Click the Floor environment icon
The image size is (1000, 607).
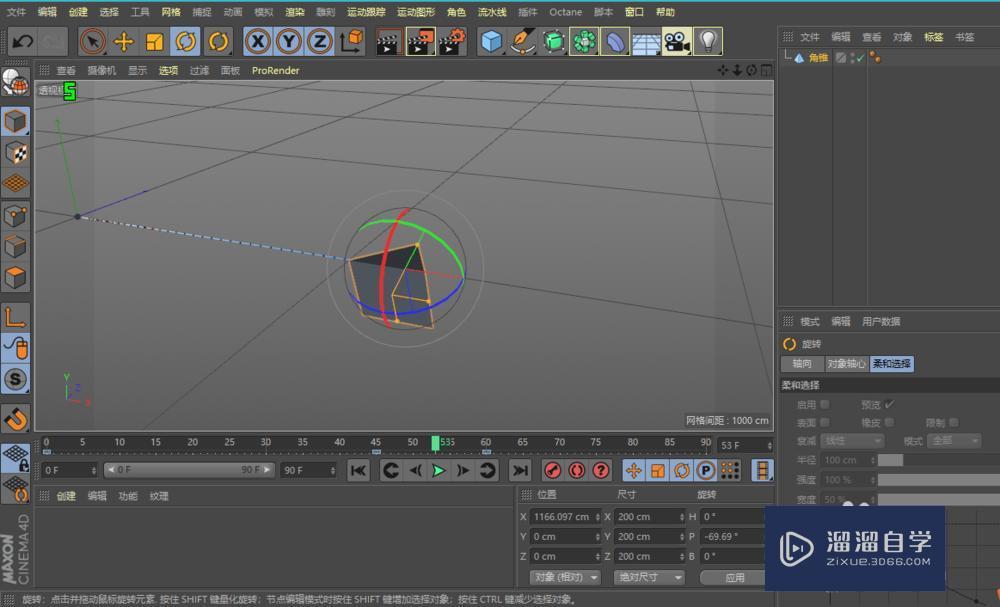pos(645,41)
